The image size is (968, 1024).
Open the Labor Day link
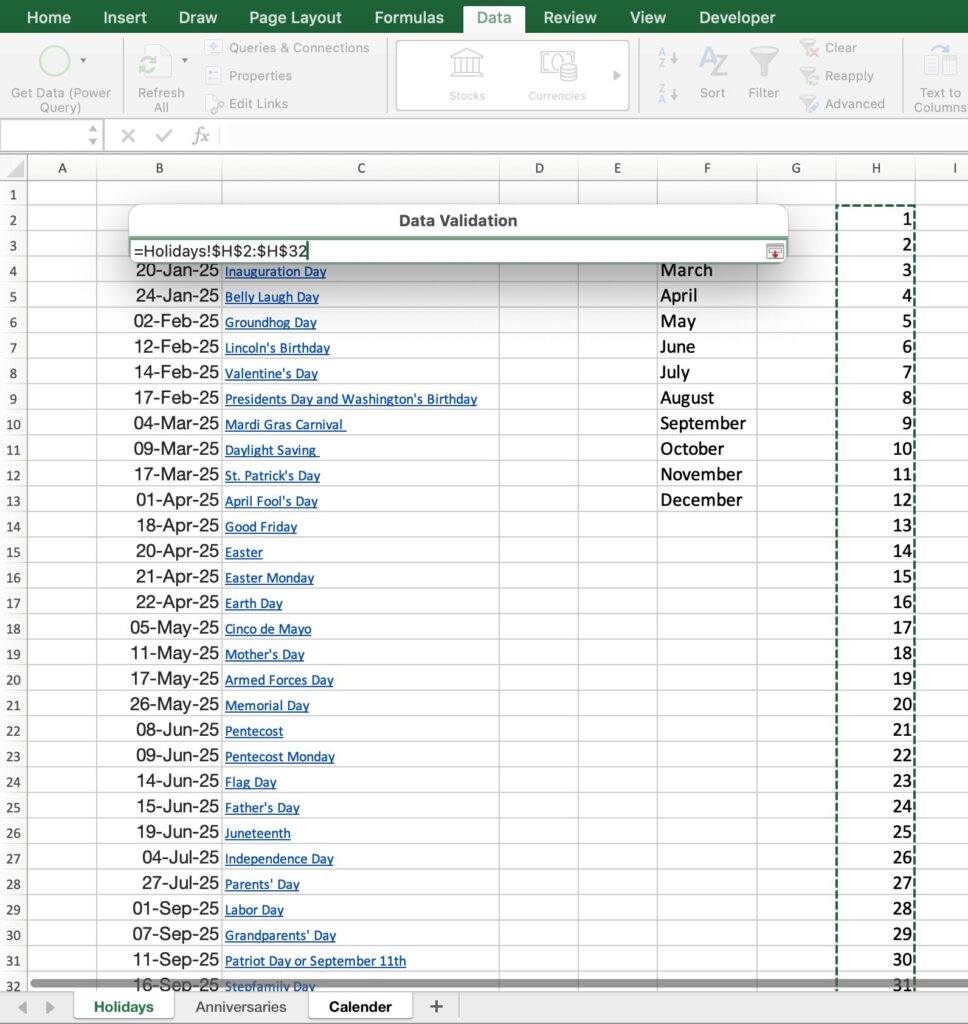pos(254,910)
